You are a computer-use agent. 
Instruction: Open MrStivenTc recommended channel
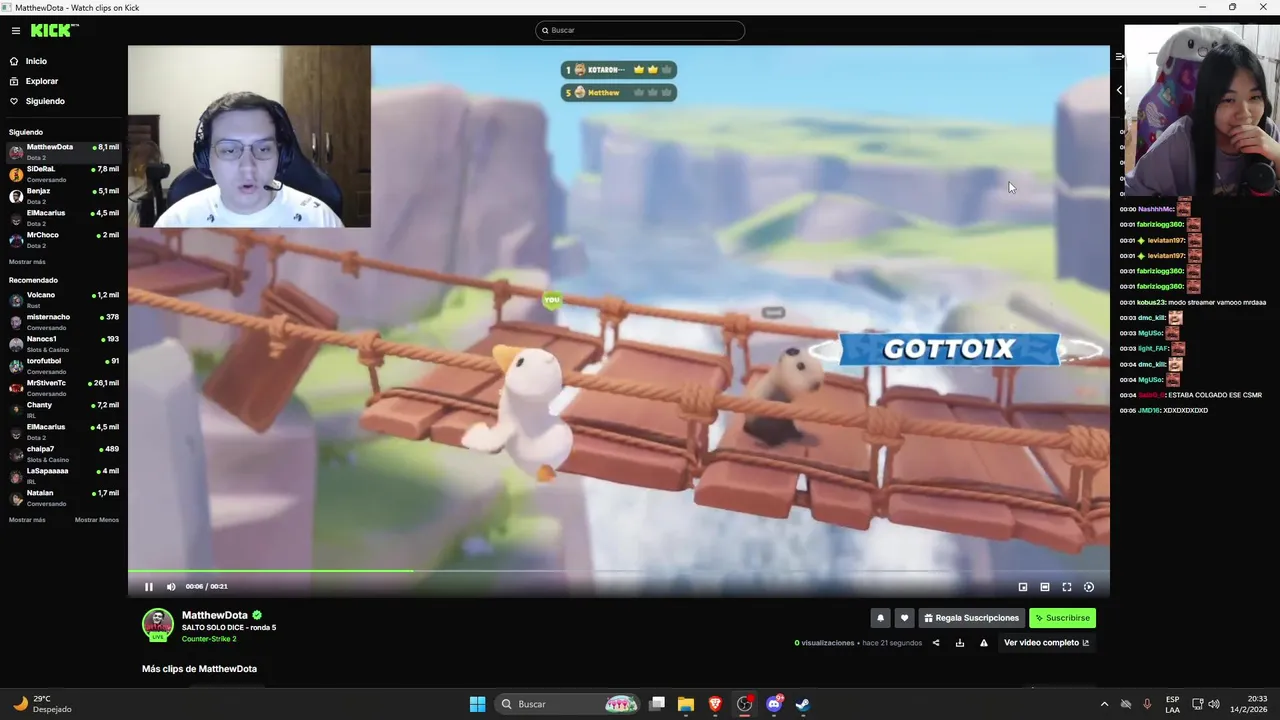pyautogui.click(x=64, y=388)
